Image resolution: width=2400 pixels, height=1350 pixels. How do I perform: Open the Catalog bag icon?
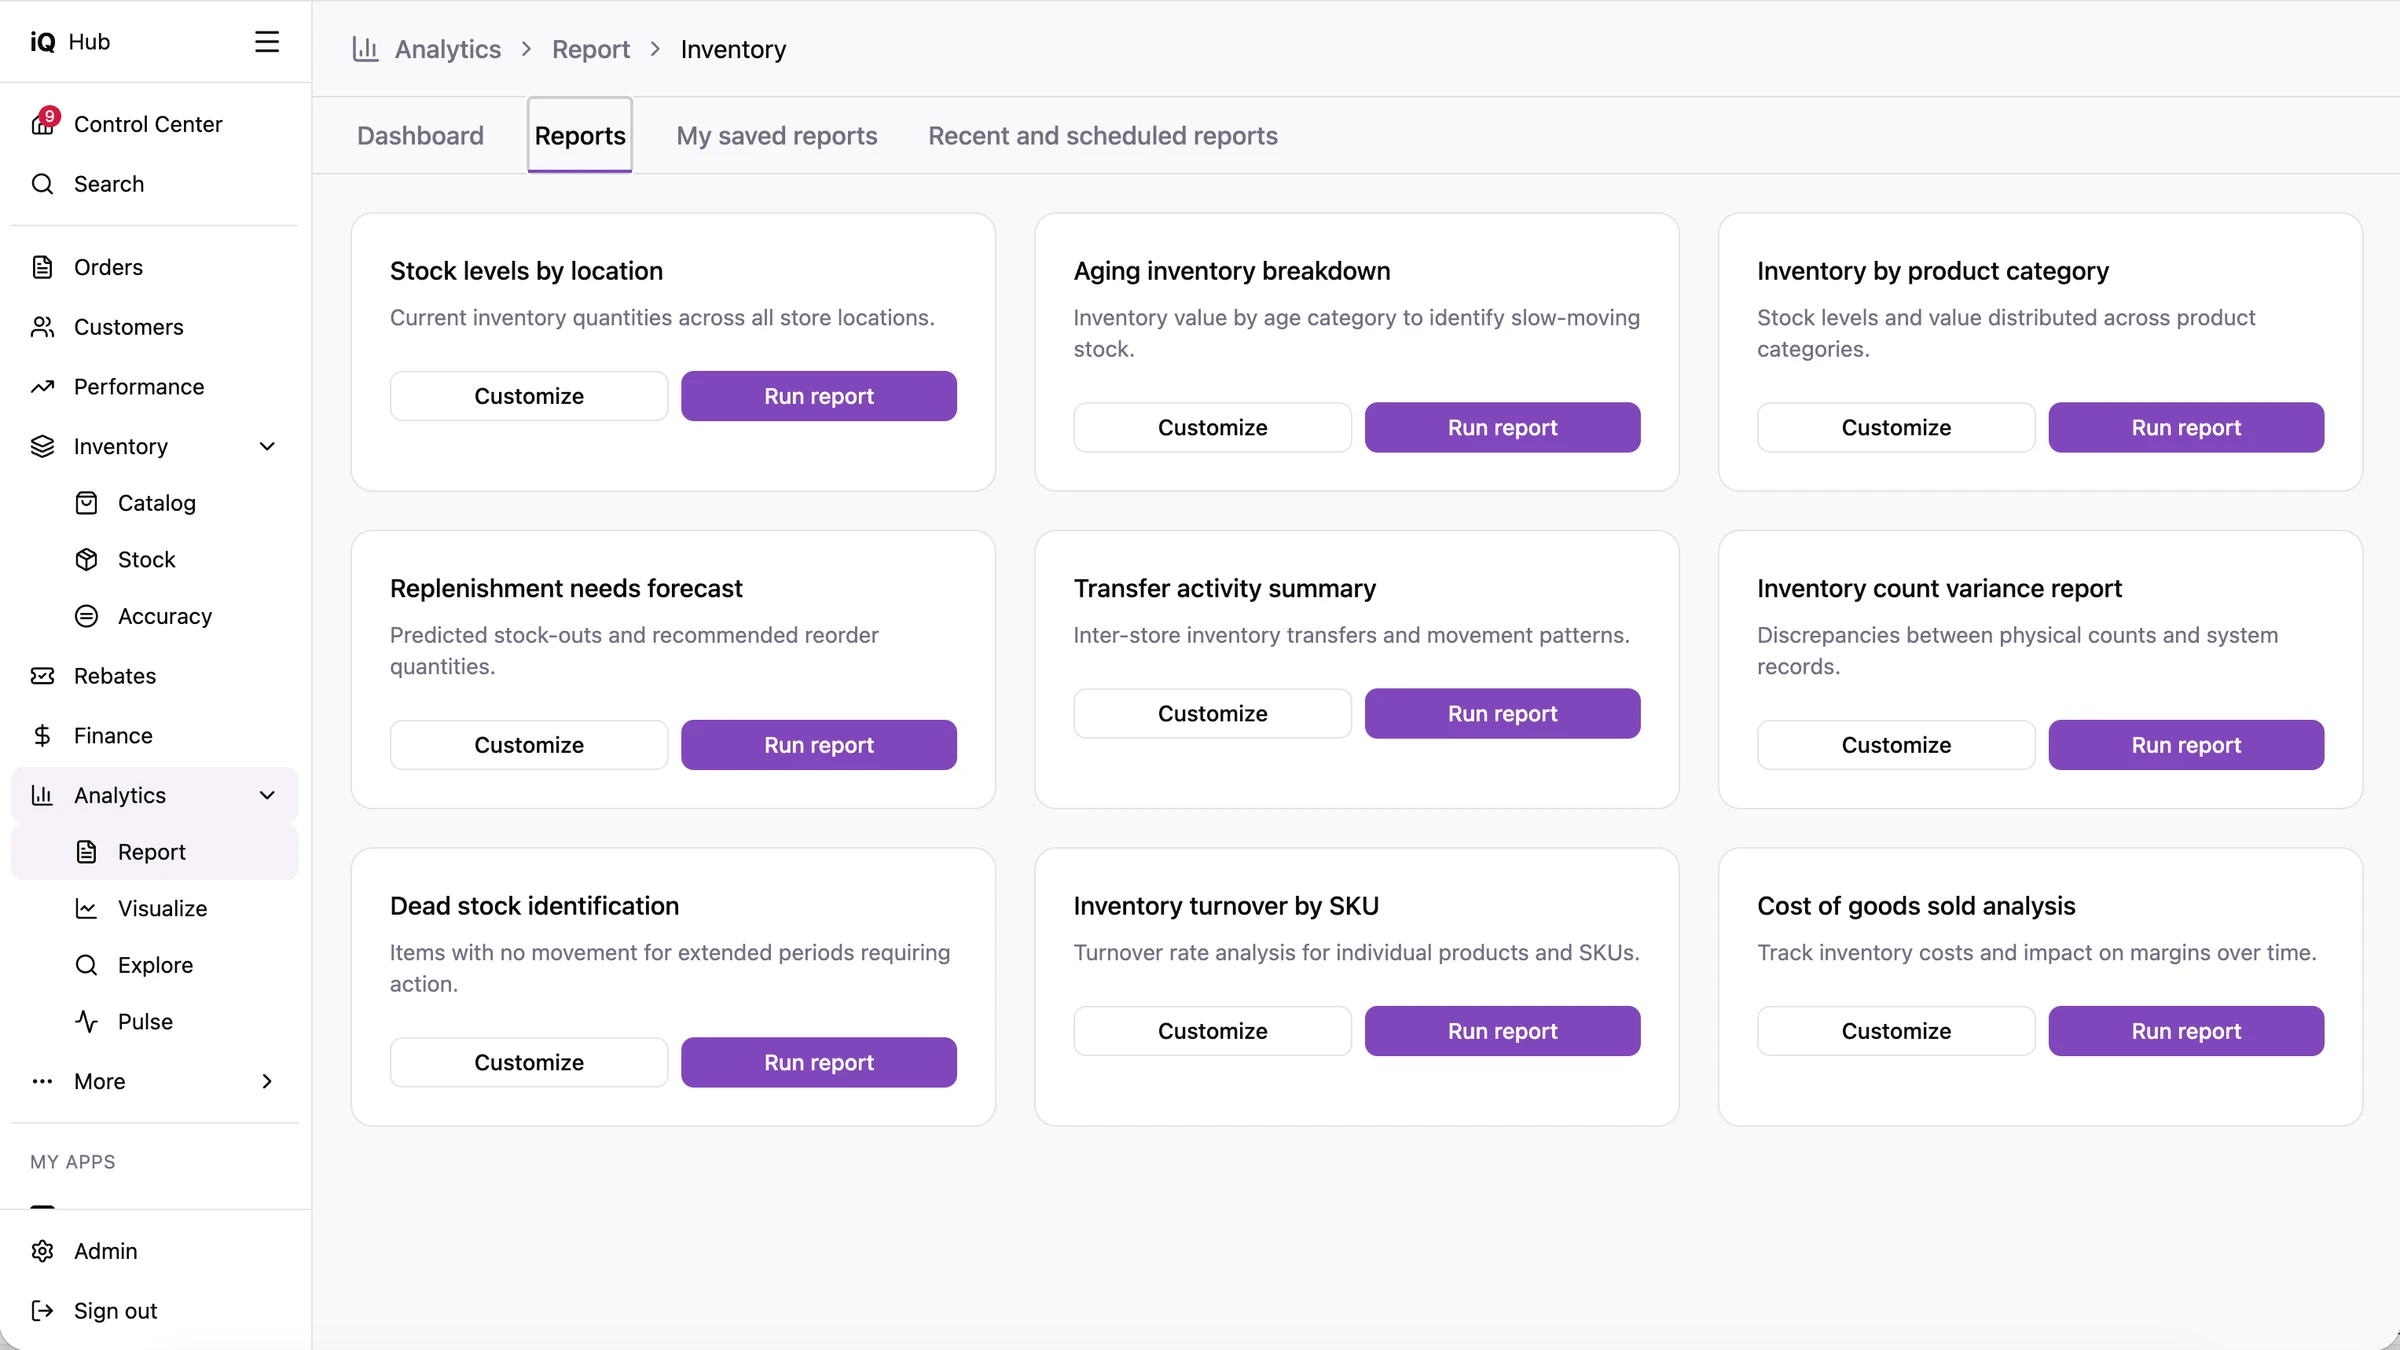click(87, 503)
